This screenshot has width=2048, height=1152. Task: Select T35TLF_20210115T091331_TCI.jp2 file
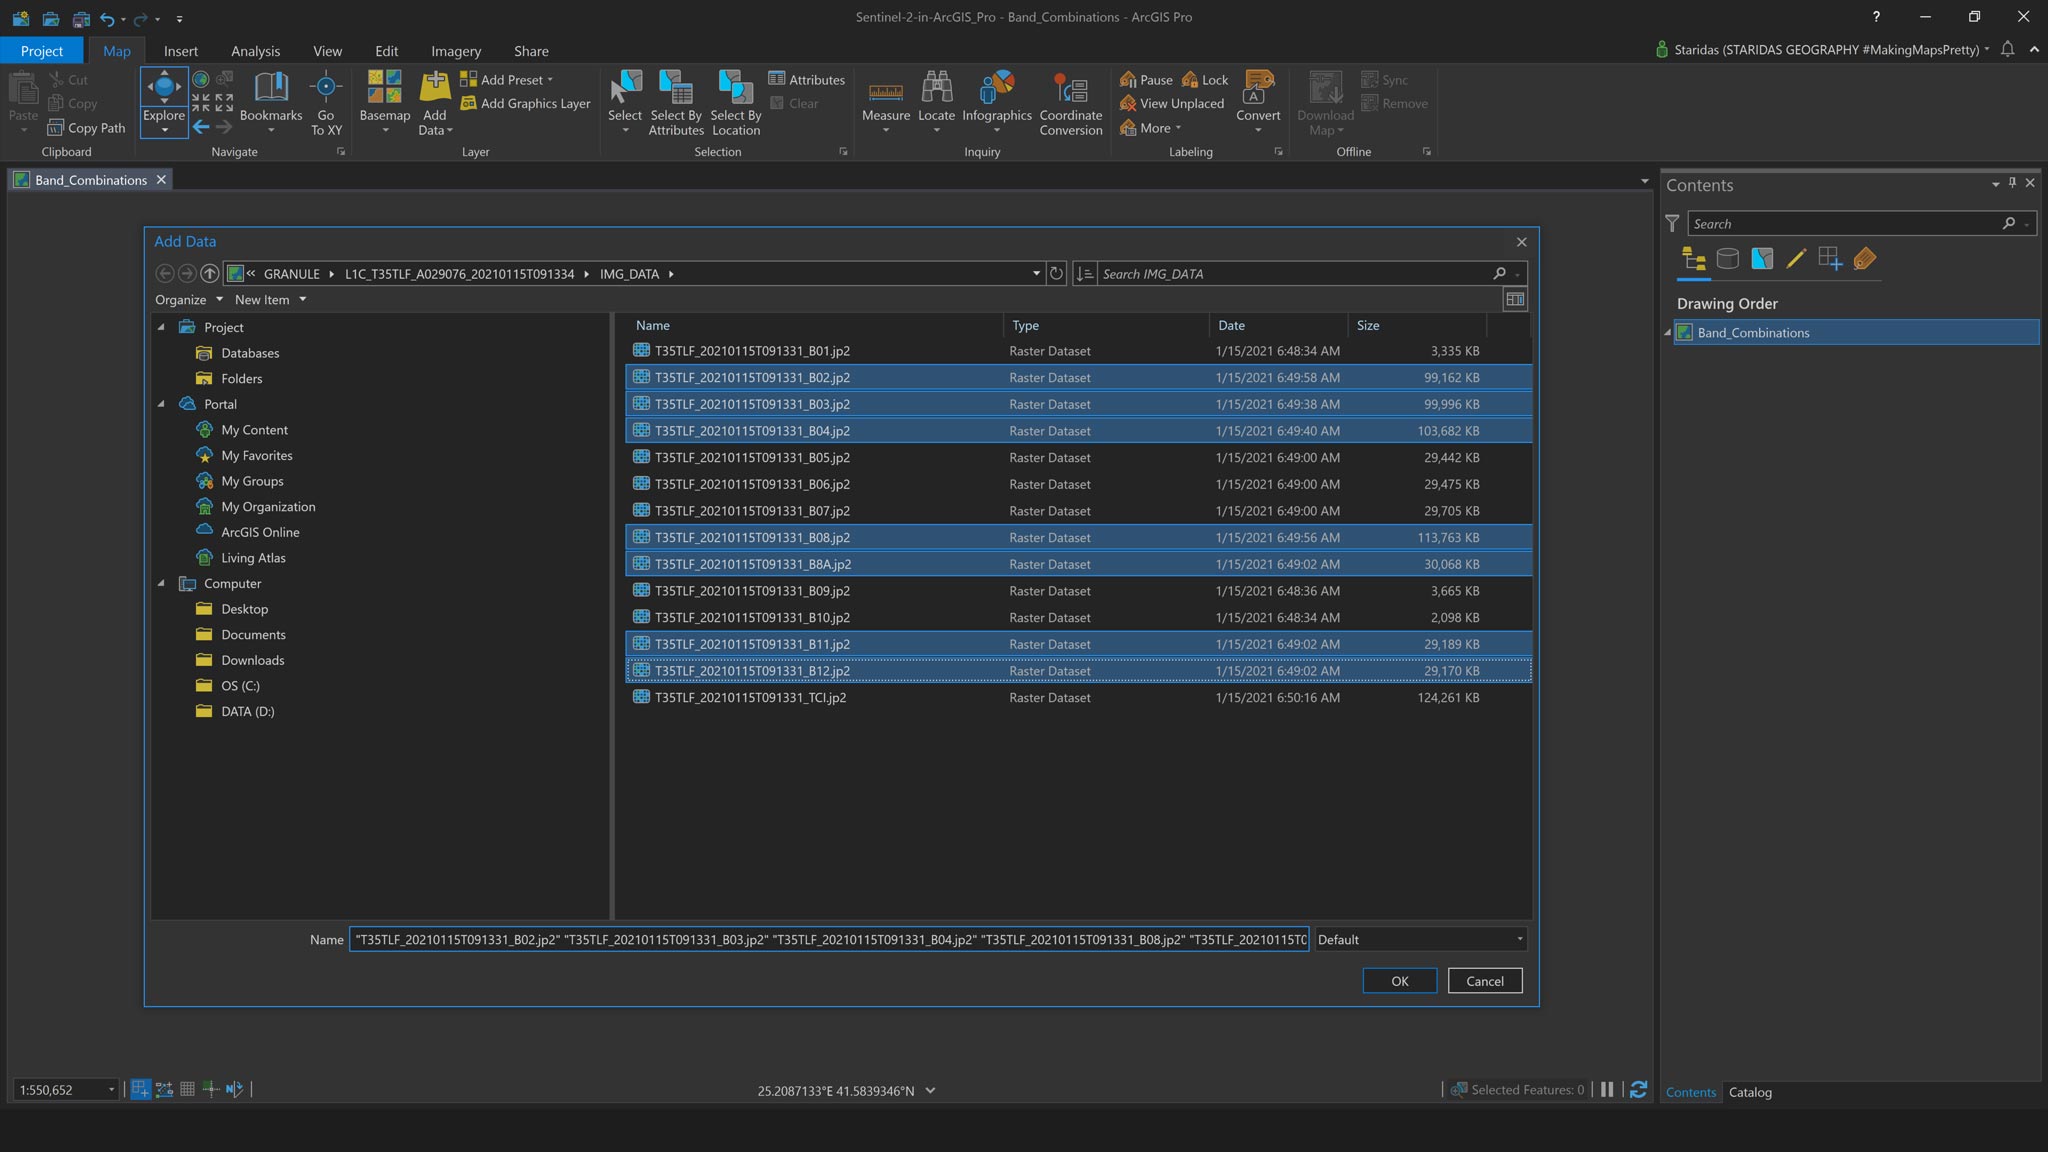tap(1078, 698)
